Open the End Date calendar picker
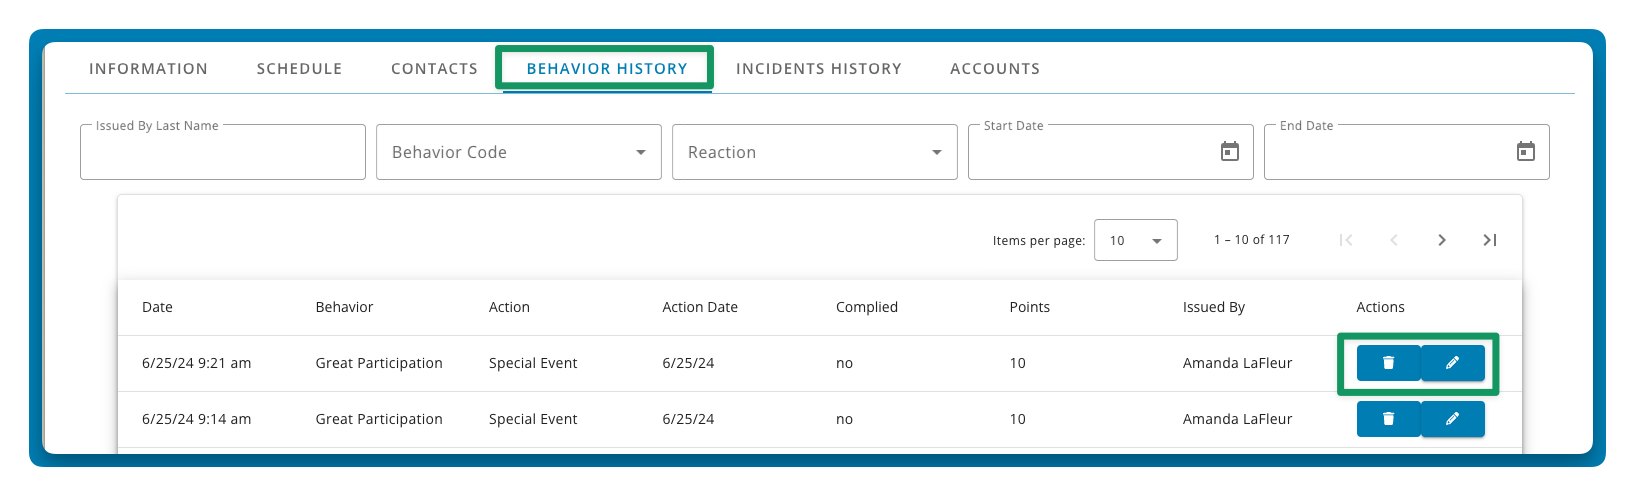Image resolution: width=1635 pixels, height=496 pixels. 1526,152
